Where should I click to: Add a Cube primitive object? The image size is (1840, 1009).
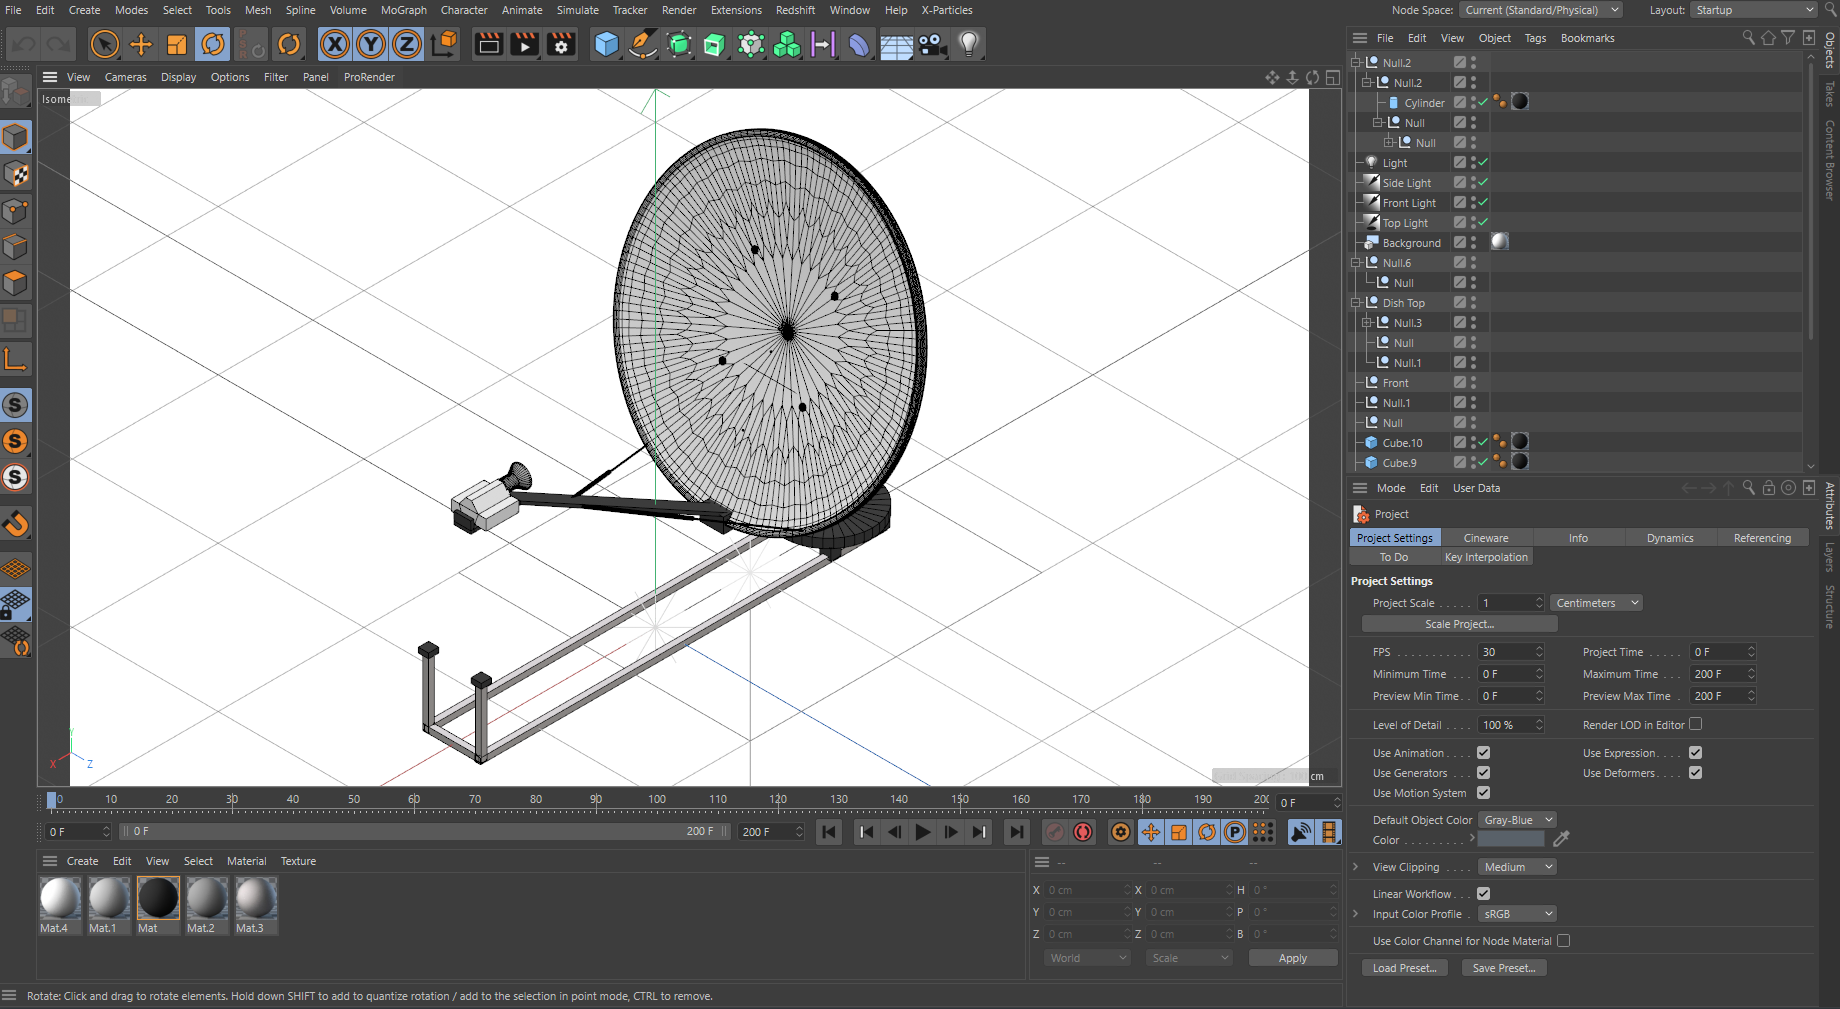click(x=606, y=44)
